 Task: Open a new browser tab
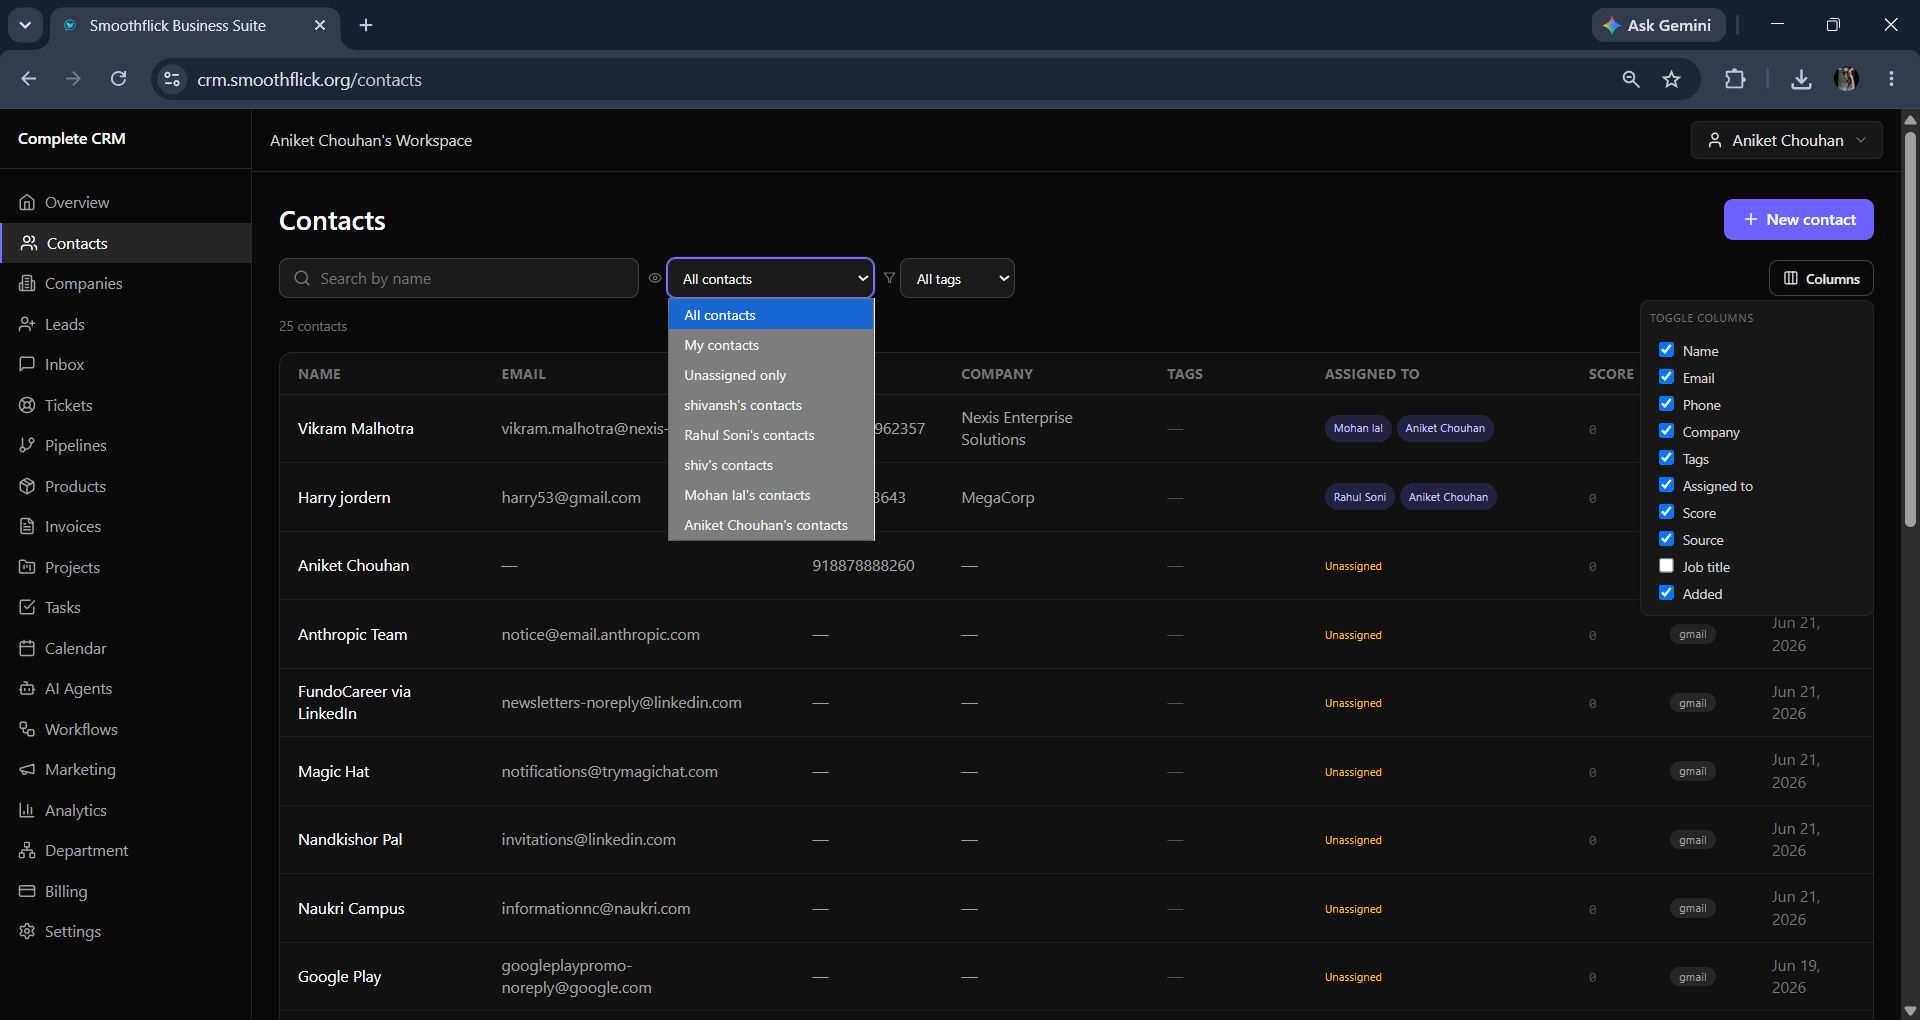click(366, 25)
